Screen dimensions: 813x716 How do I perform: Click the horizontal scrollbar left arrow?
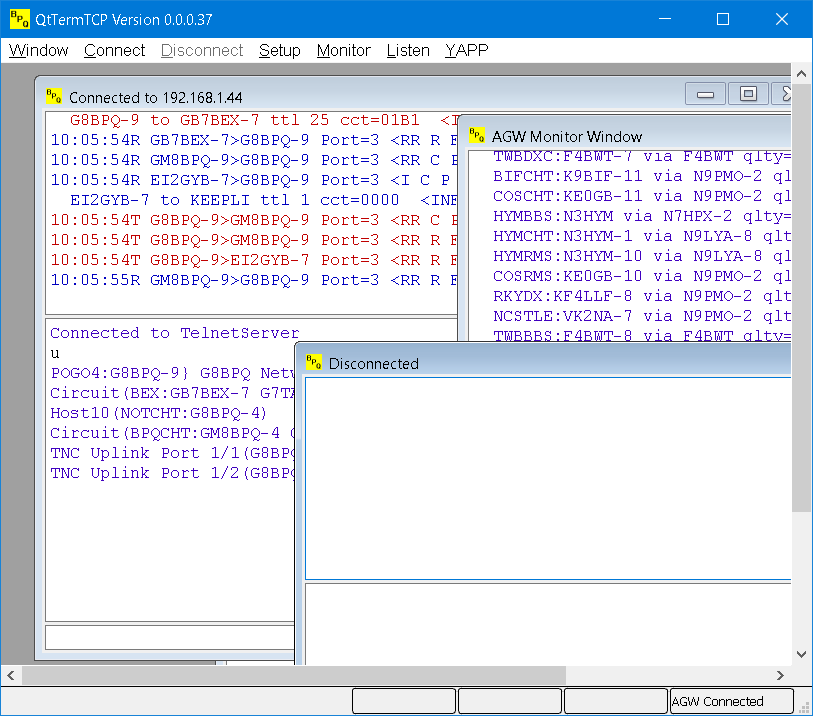[x=11, y=675]
